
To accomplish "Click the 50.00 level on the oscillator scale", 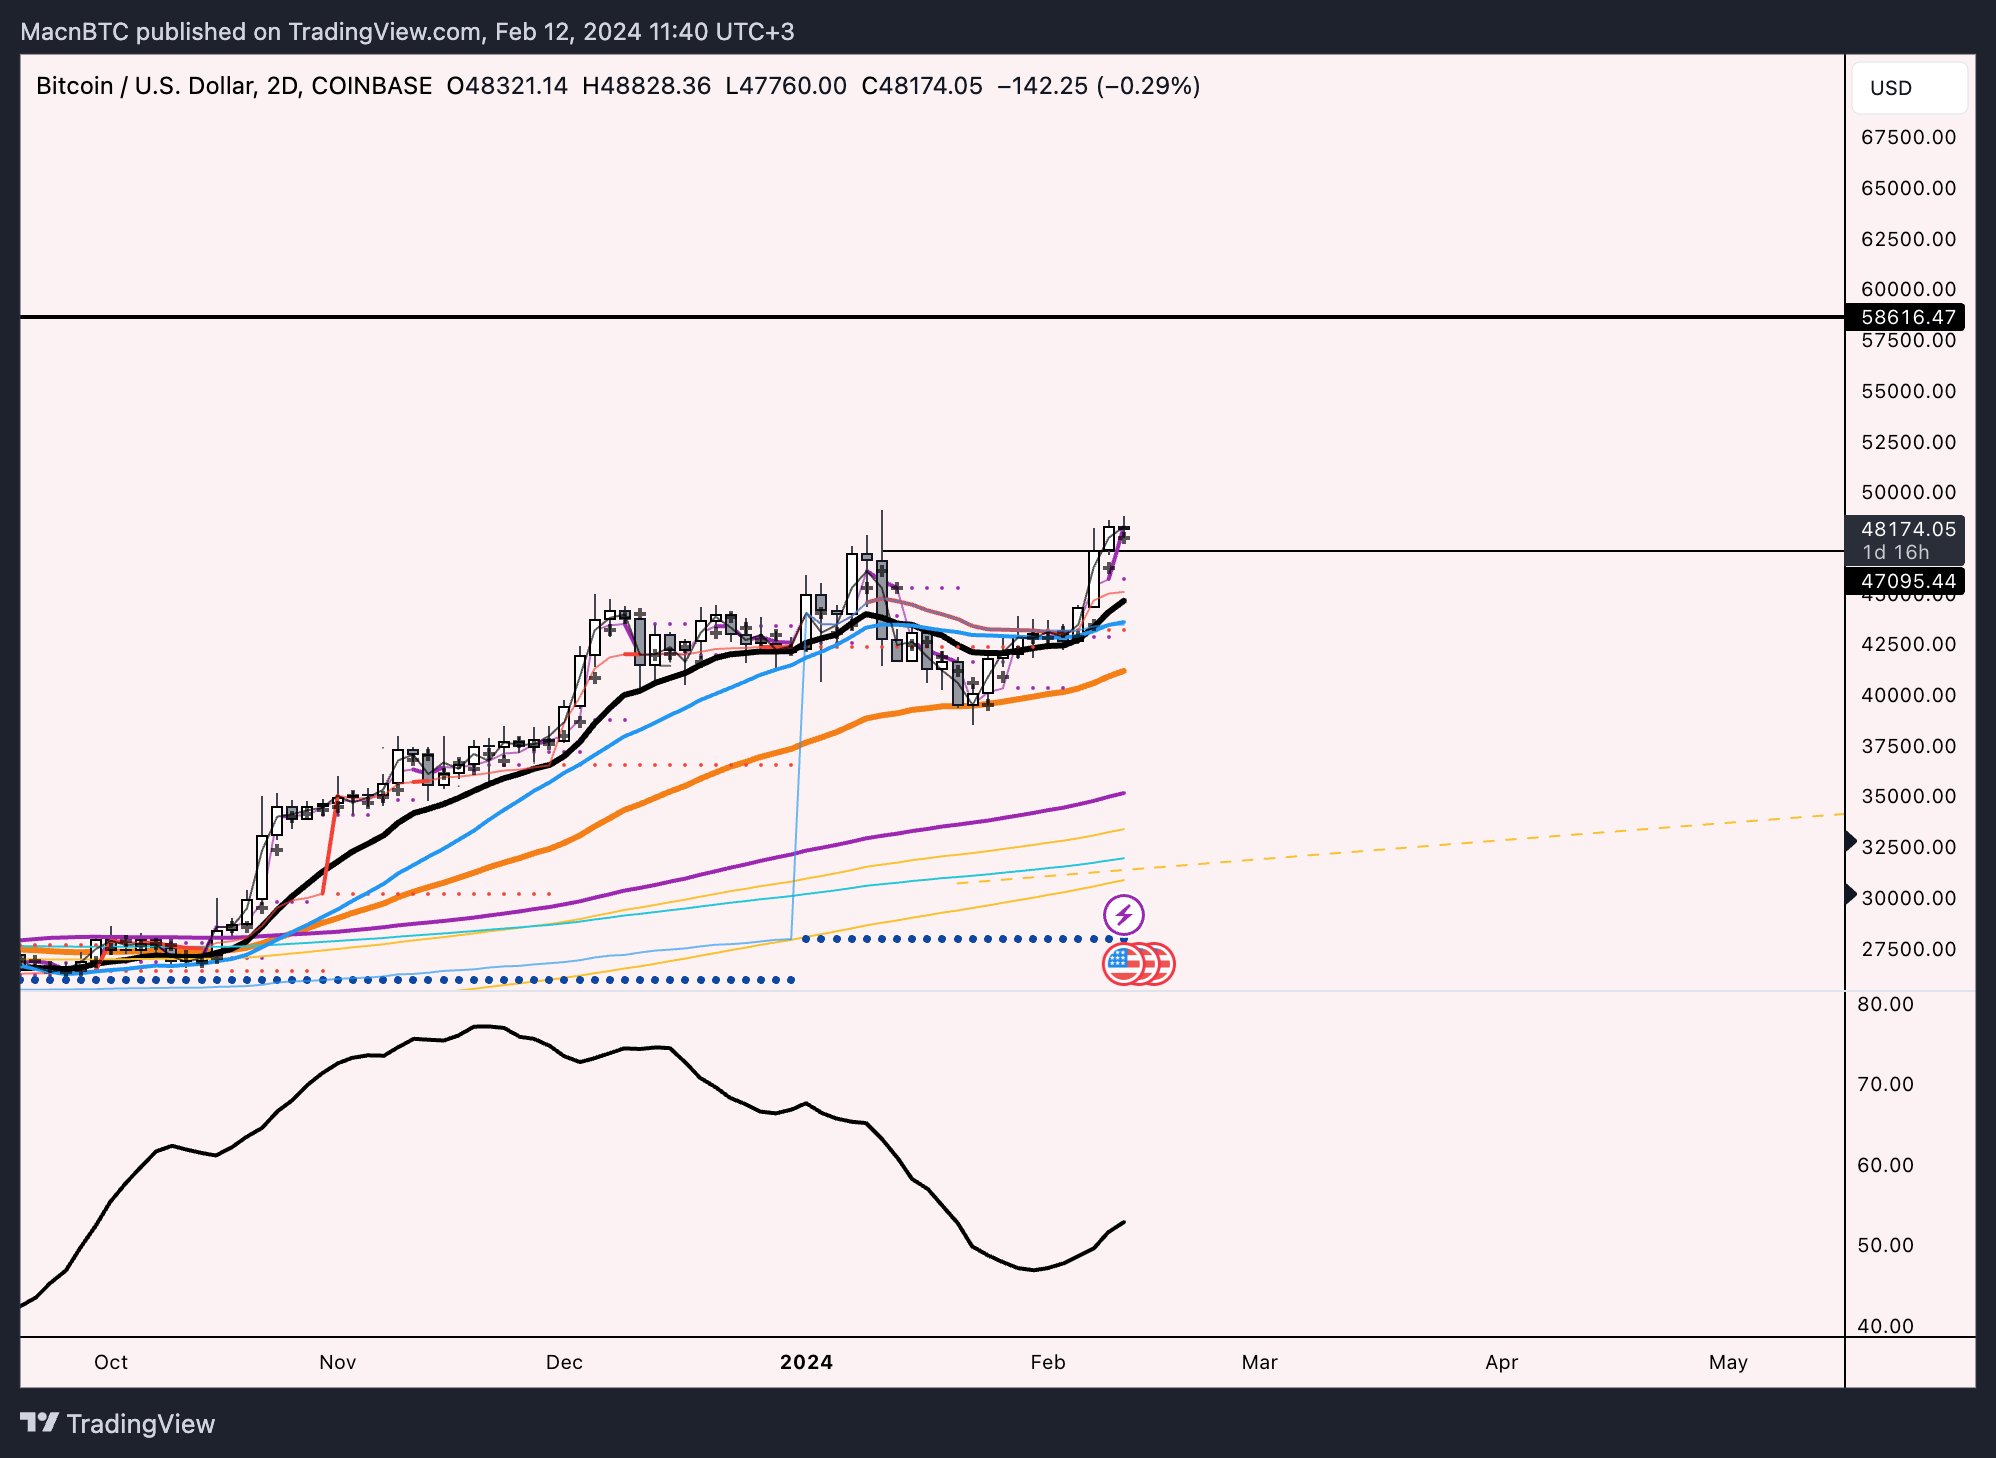I will 1885,1245.
